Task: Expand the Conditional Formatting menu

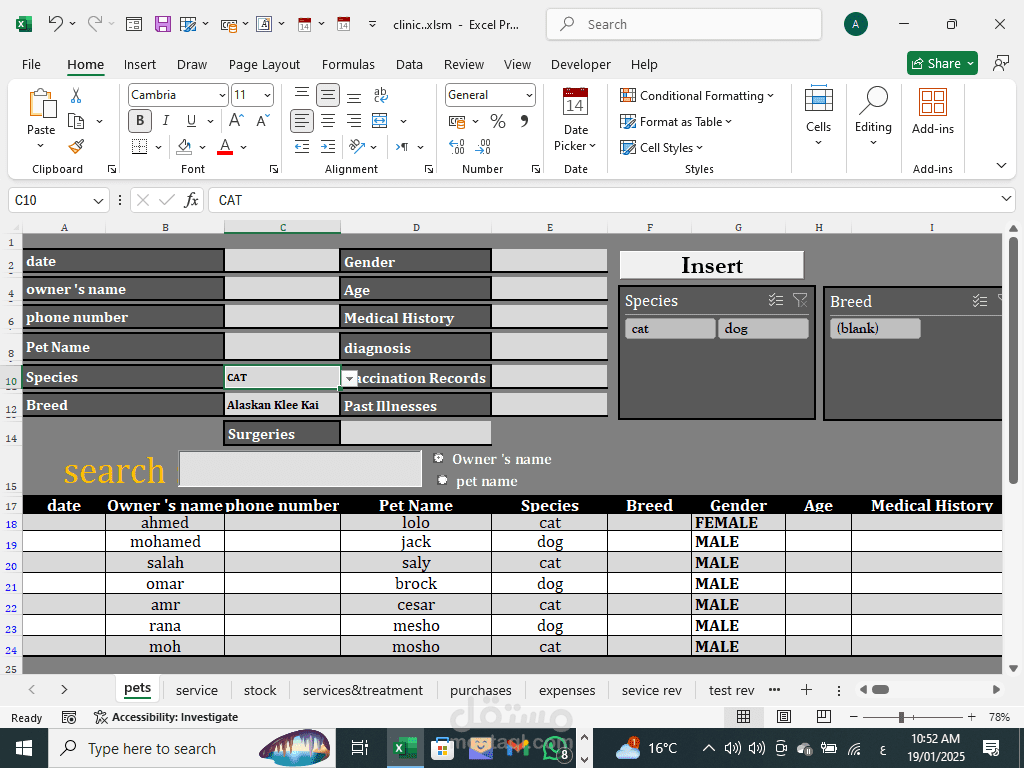Action: click(696, 95)
